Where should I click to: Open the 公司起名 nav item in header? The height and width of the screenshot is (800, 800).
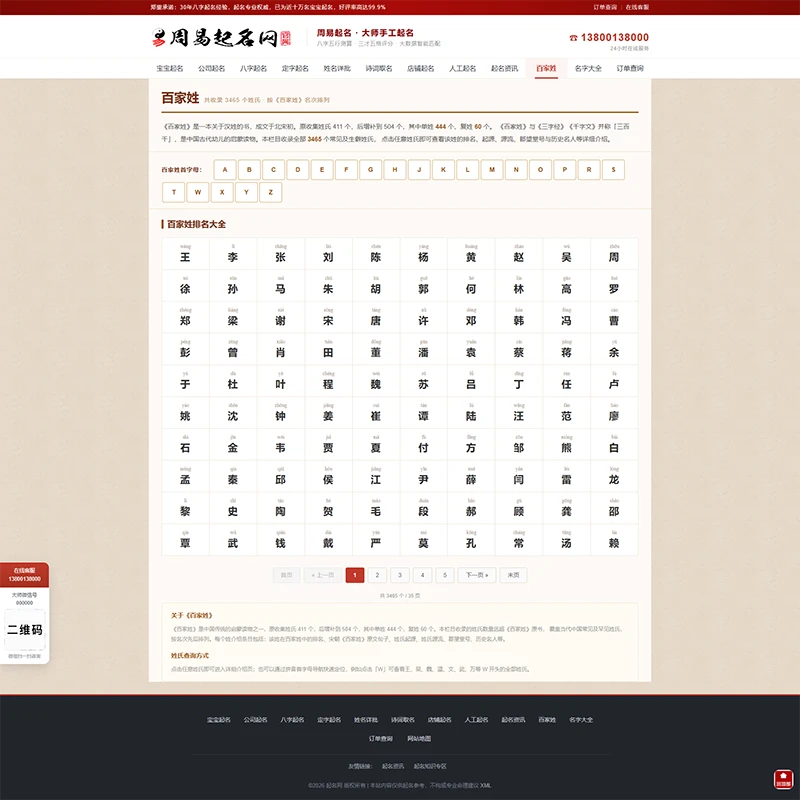(212, 68)
